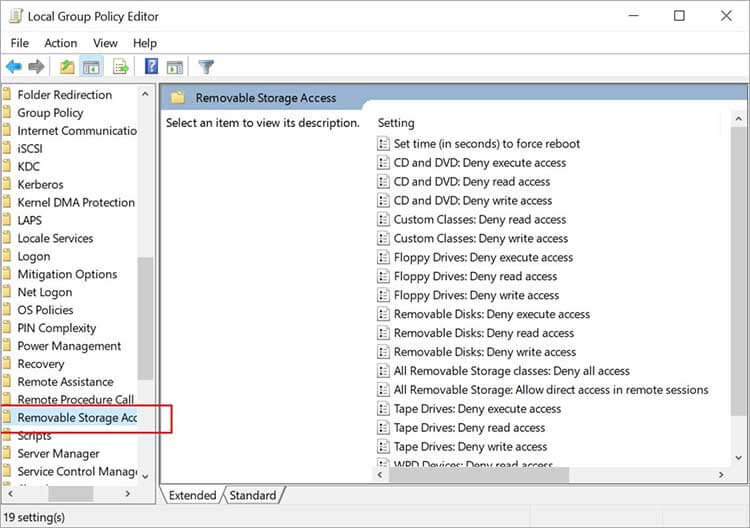Select All Removable Storage: Allow direct access in remote sessions
The width and height of the screenshot is (750, 528).
point(551,390)
